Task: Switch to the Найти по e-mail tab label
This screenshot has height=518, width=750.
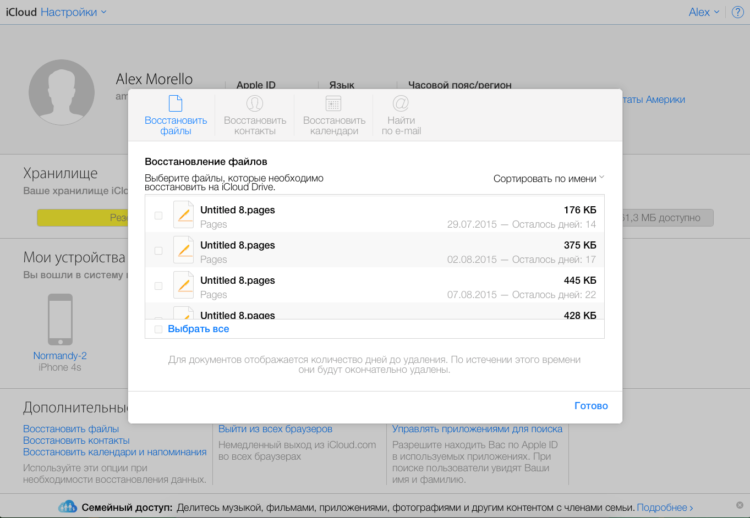Action: 401,125
